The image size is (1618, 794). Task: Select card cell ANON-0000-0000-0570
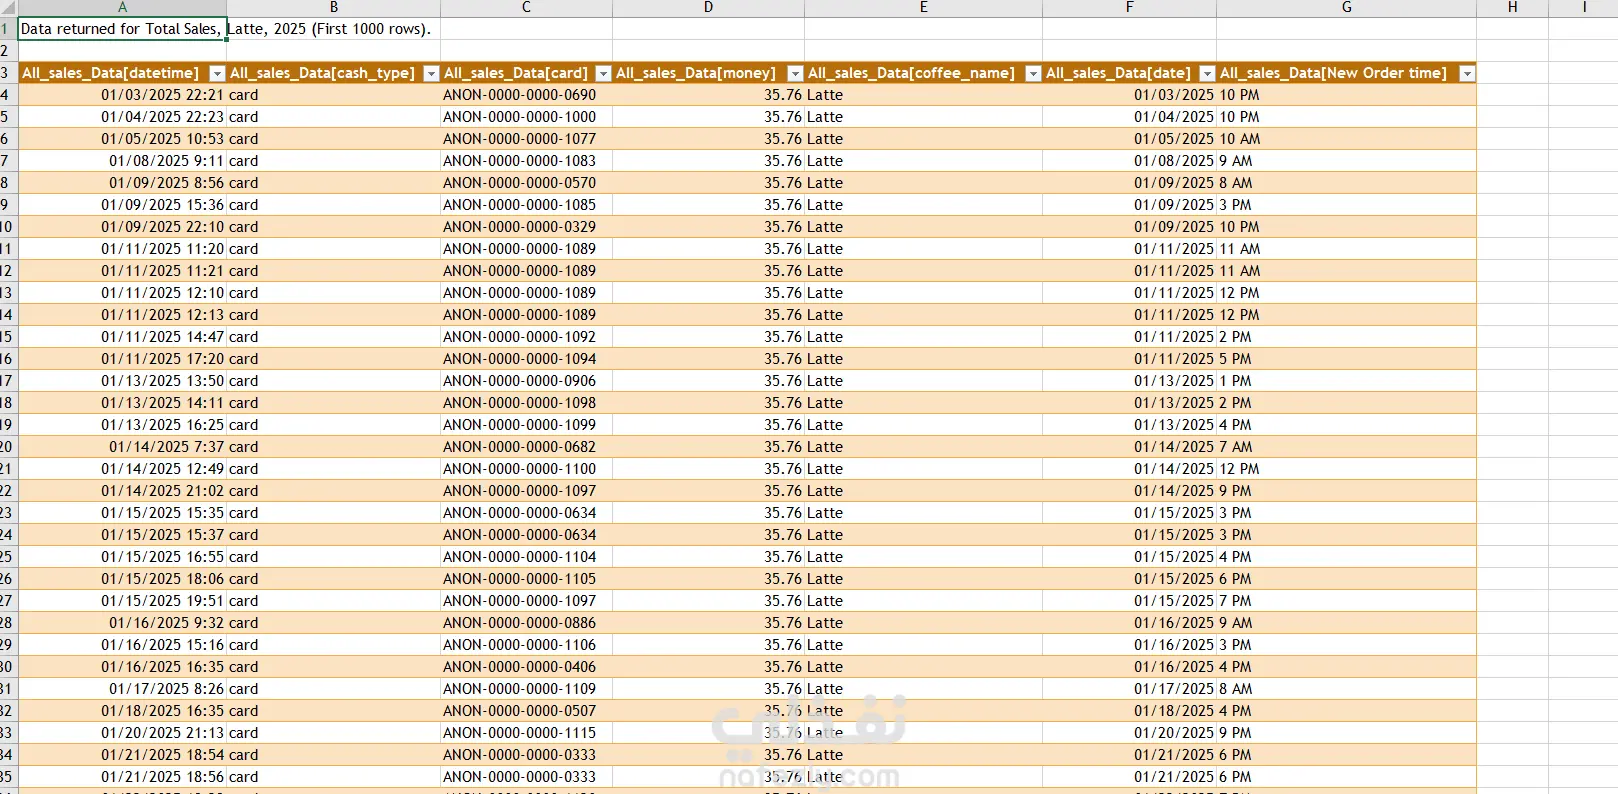click(x=527, y=183)
